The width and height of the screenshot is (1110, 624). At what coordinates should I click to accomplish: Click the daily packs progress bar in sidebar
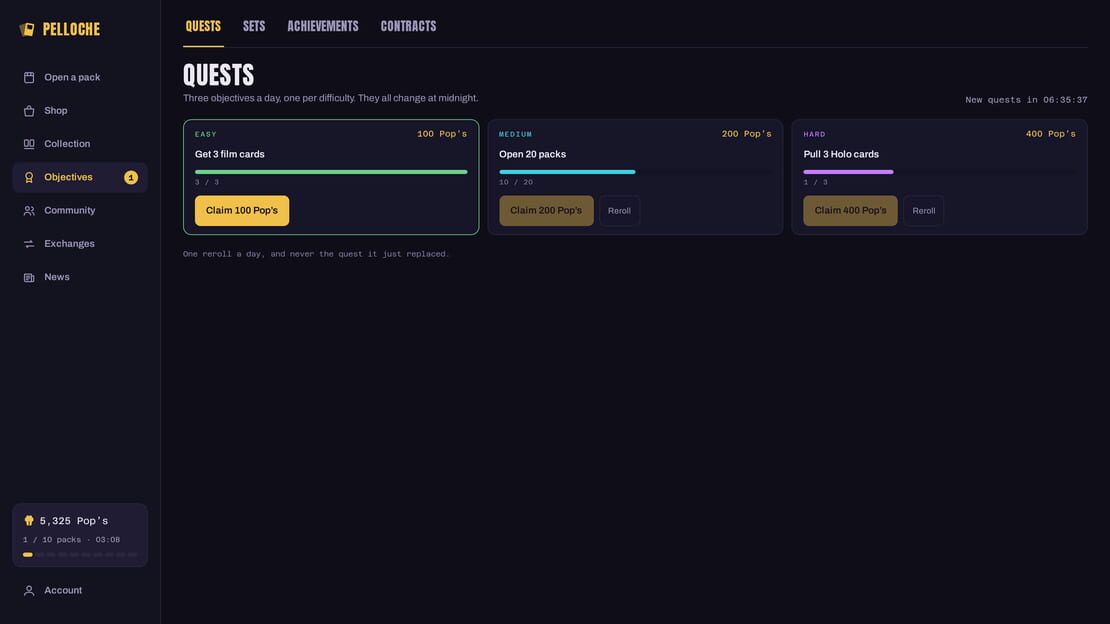pos(80,555)
